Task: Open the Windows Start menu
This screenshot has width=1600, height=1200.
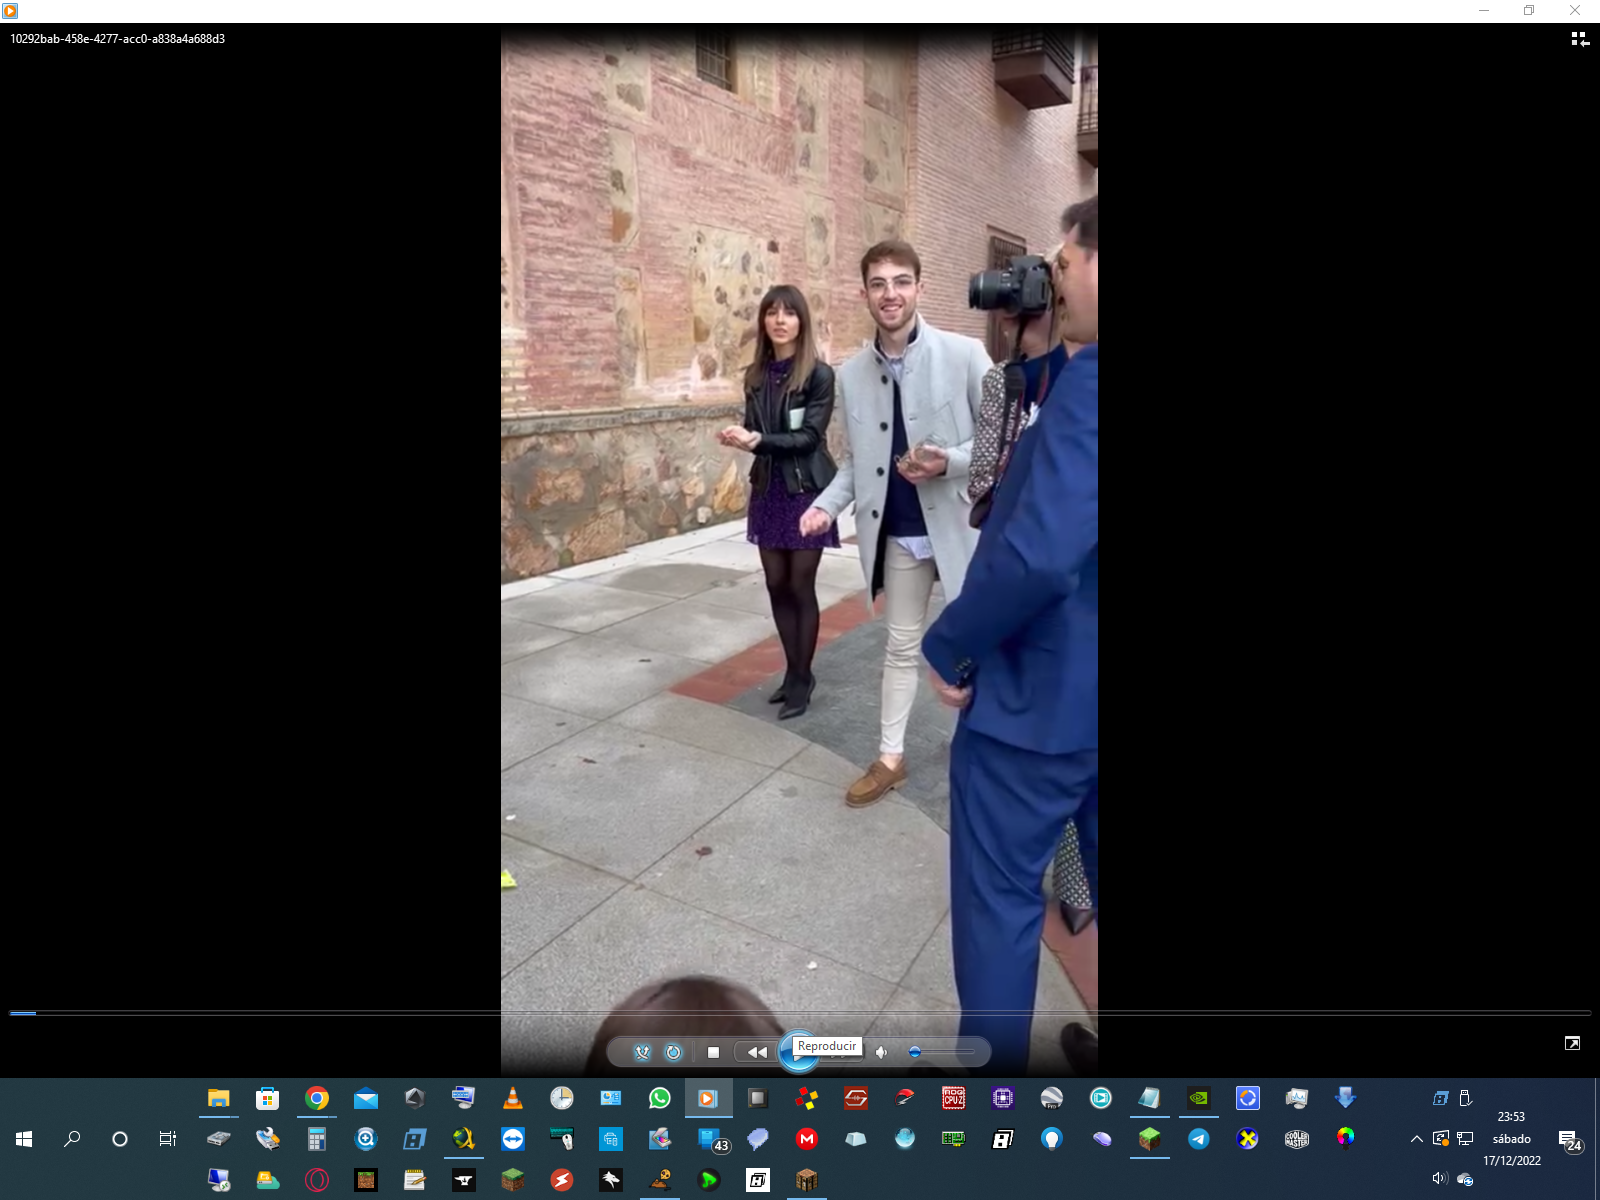Action: pos(24,1139)
